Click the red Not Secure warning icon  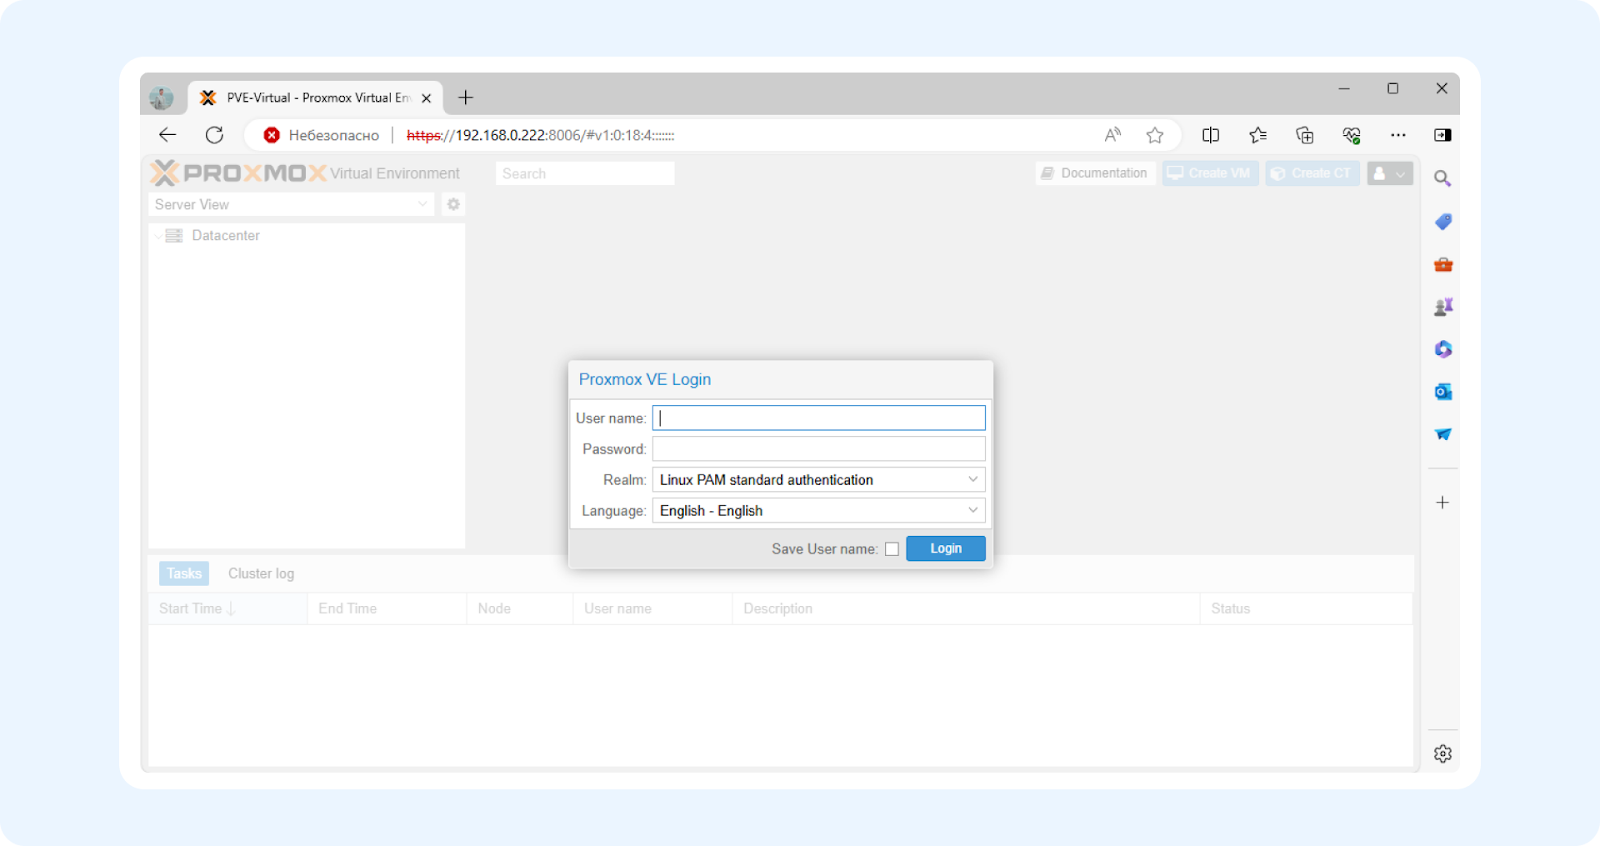(272, 135)
